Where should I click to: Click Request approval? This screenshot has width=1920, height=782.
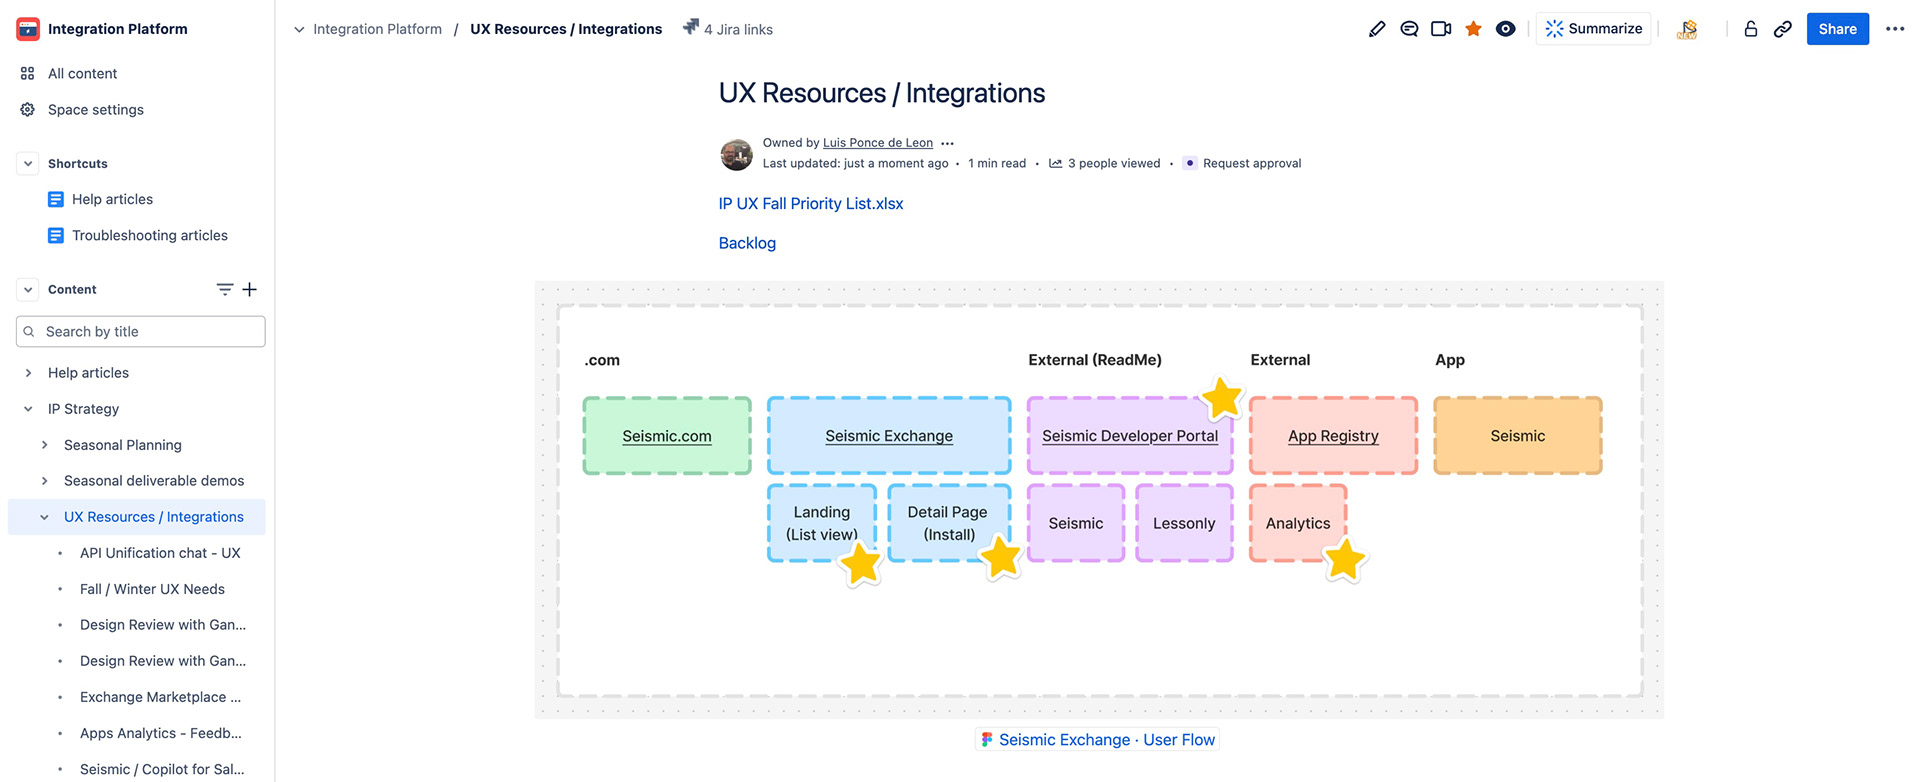coord(1242,163)
